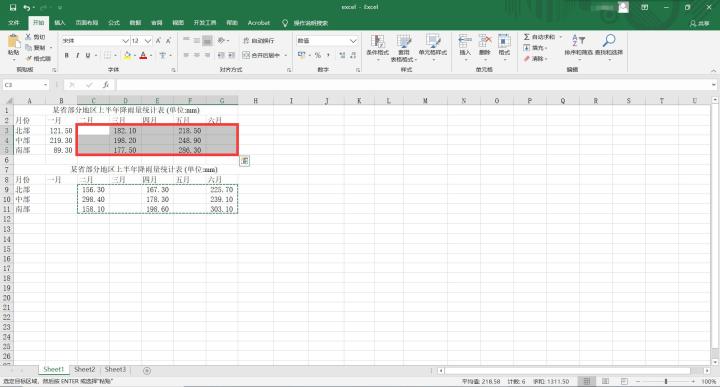Viewport: 720px width, 387px height.
Task: Toggle Wrap Text option
Action: click(259, 41)
